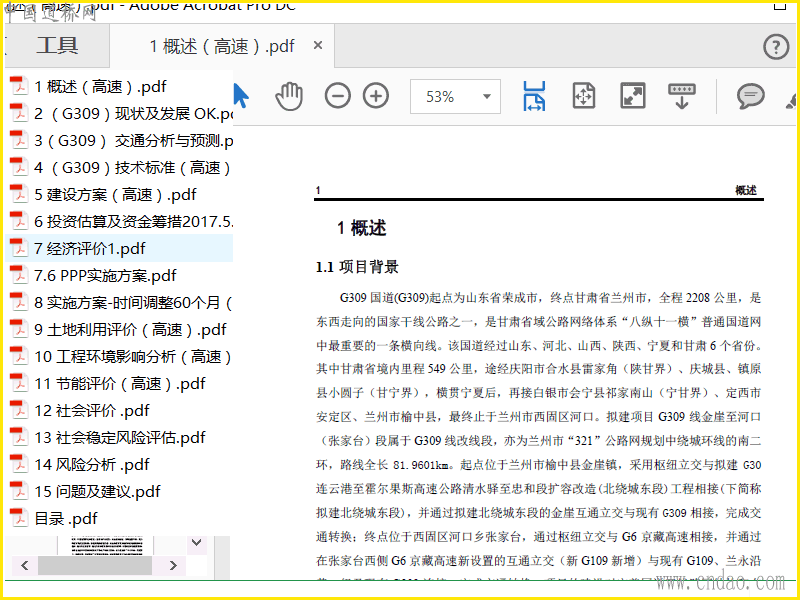Open file 7.6 PPP实施方案.pdf
Image resolution: width=800 pixels, height=600 pixels.
click(105, 276)
